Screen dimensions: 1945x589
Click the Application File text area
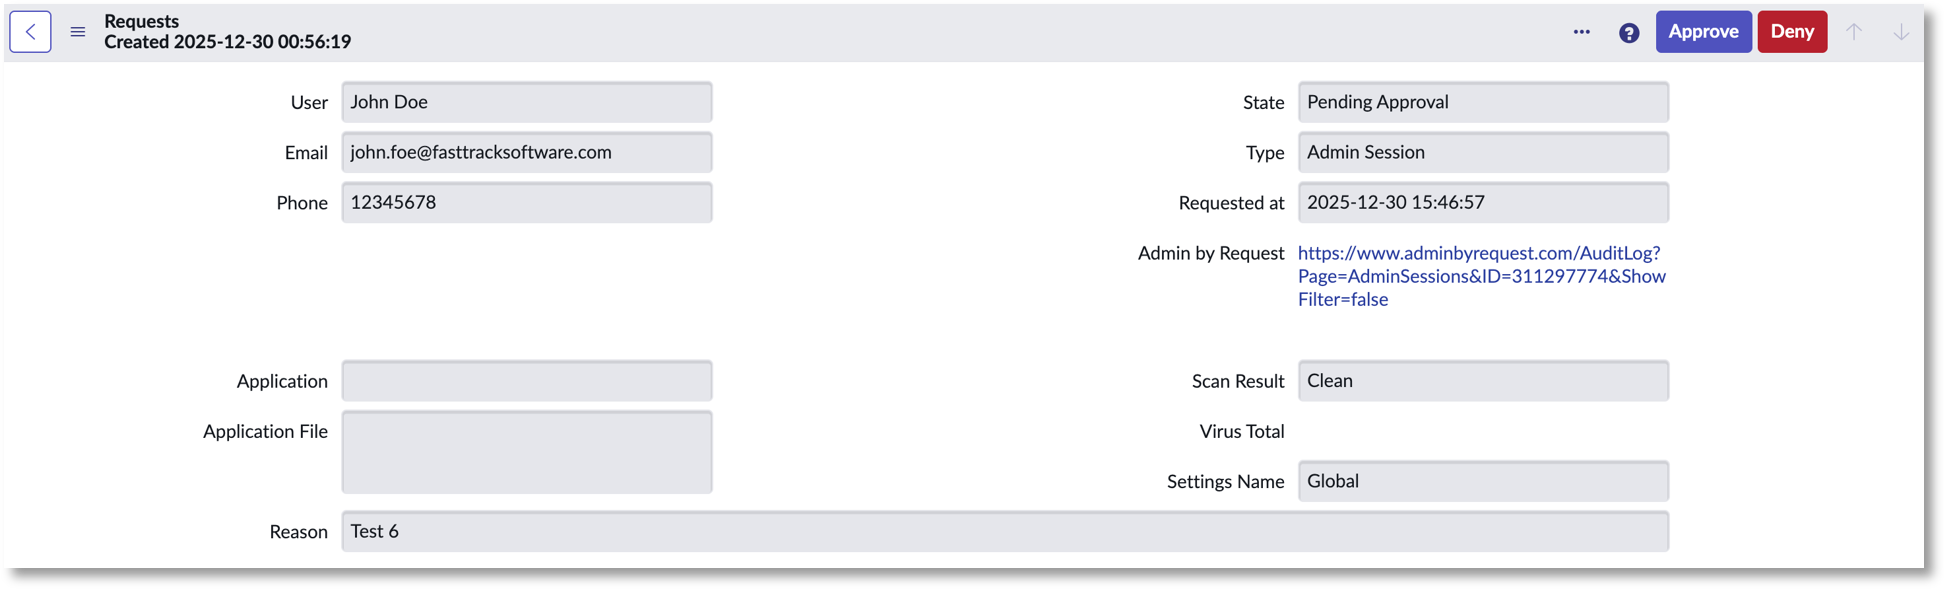tap(527, 452)
